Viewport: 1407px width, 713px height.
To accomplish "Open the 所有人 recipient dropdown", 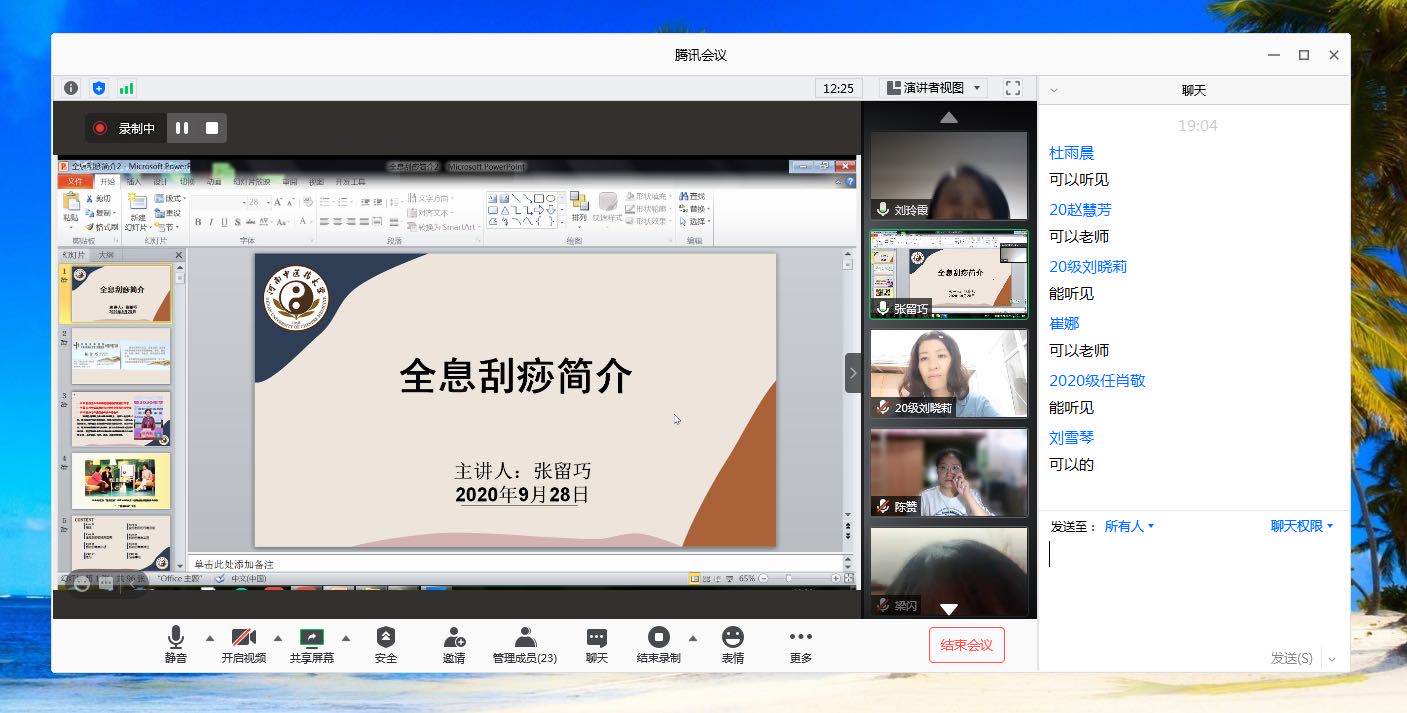I will pos(1129,526).
